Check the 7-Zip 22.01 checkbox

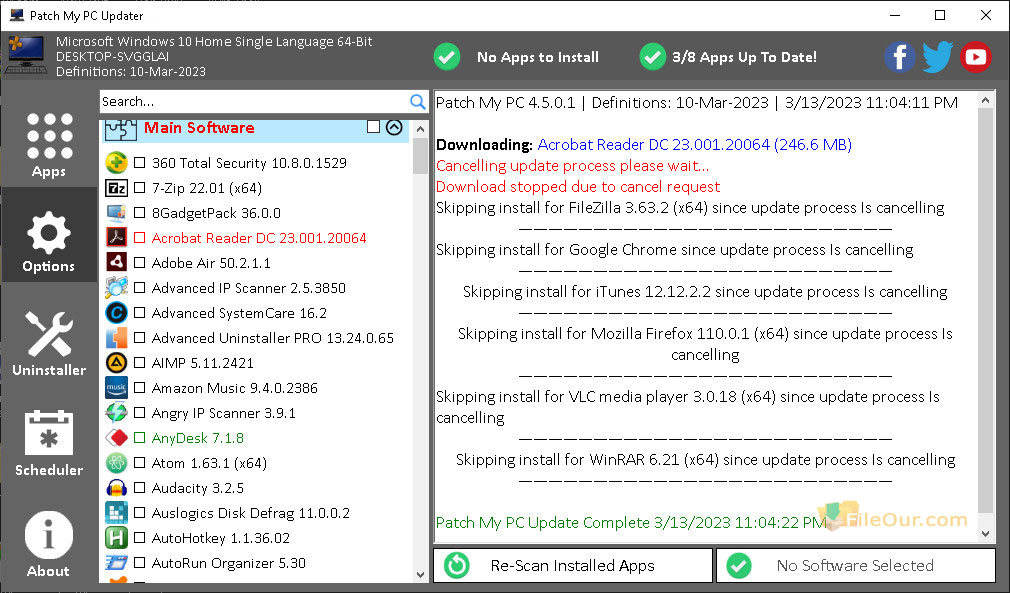coord(139,188)
